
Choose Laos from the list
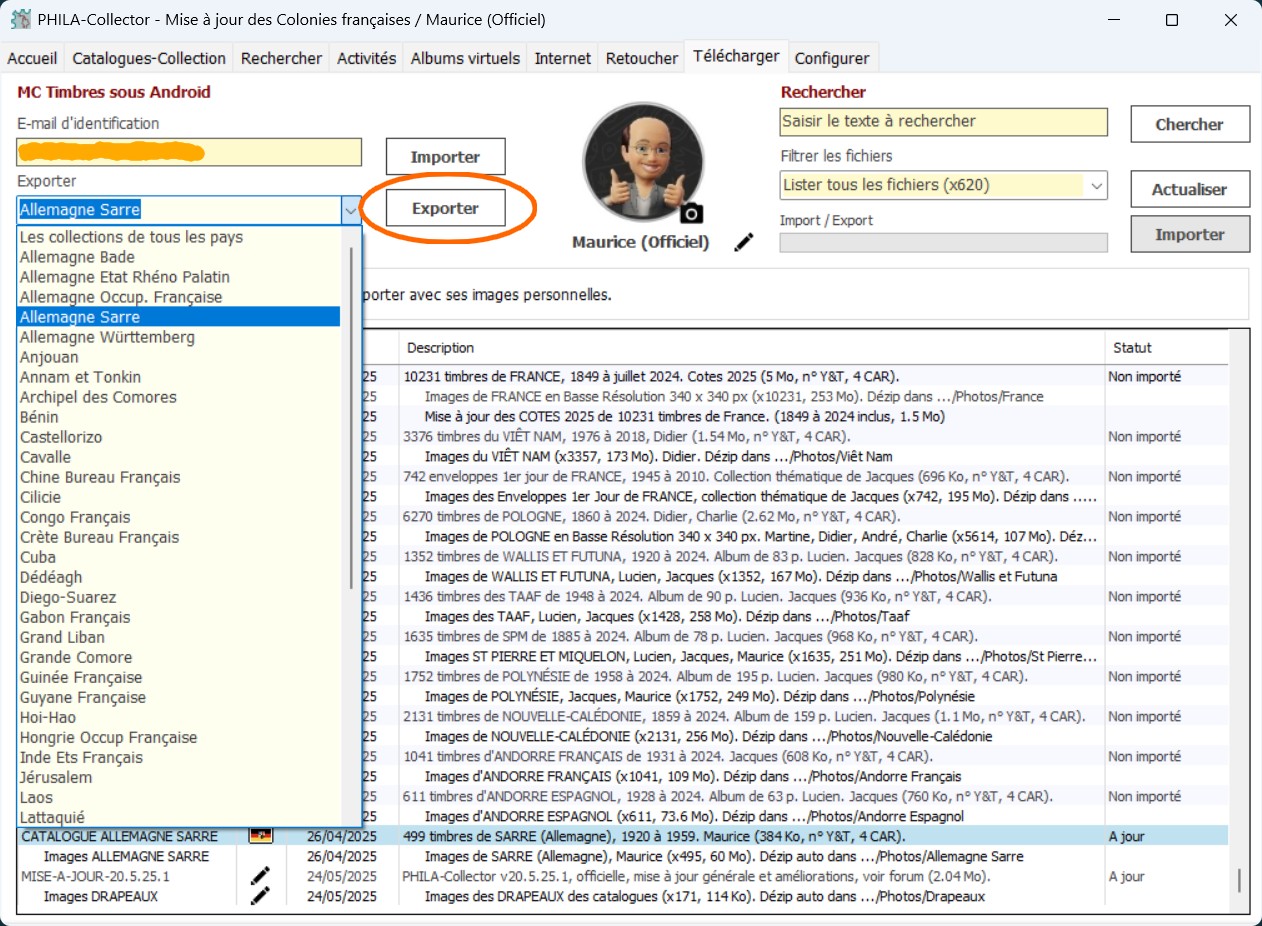click(180, 797)
